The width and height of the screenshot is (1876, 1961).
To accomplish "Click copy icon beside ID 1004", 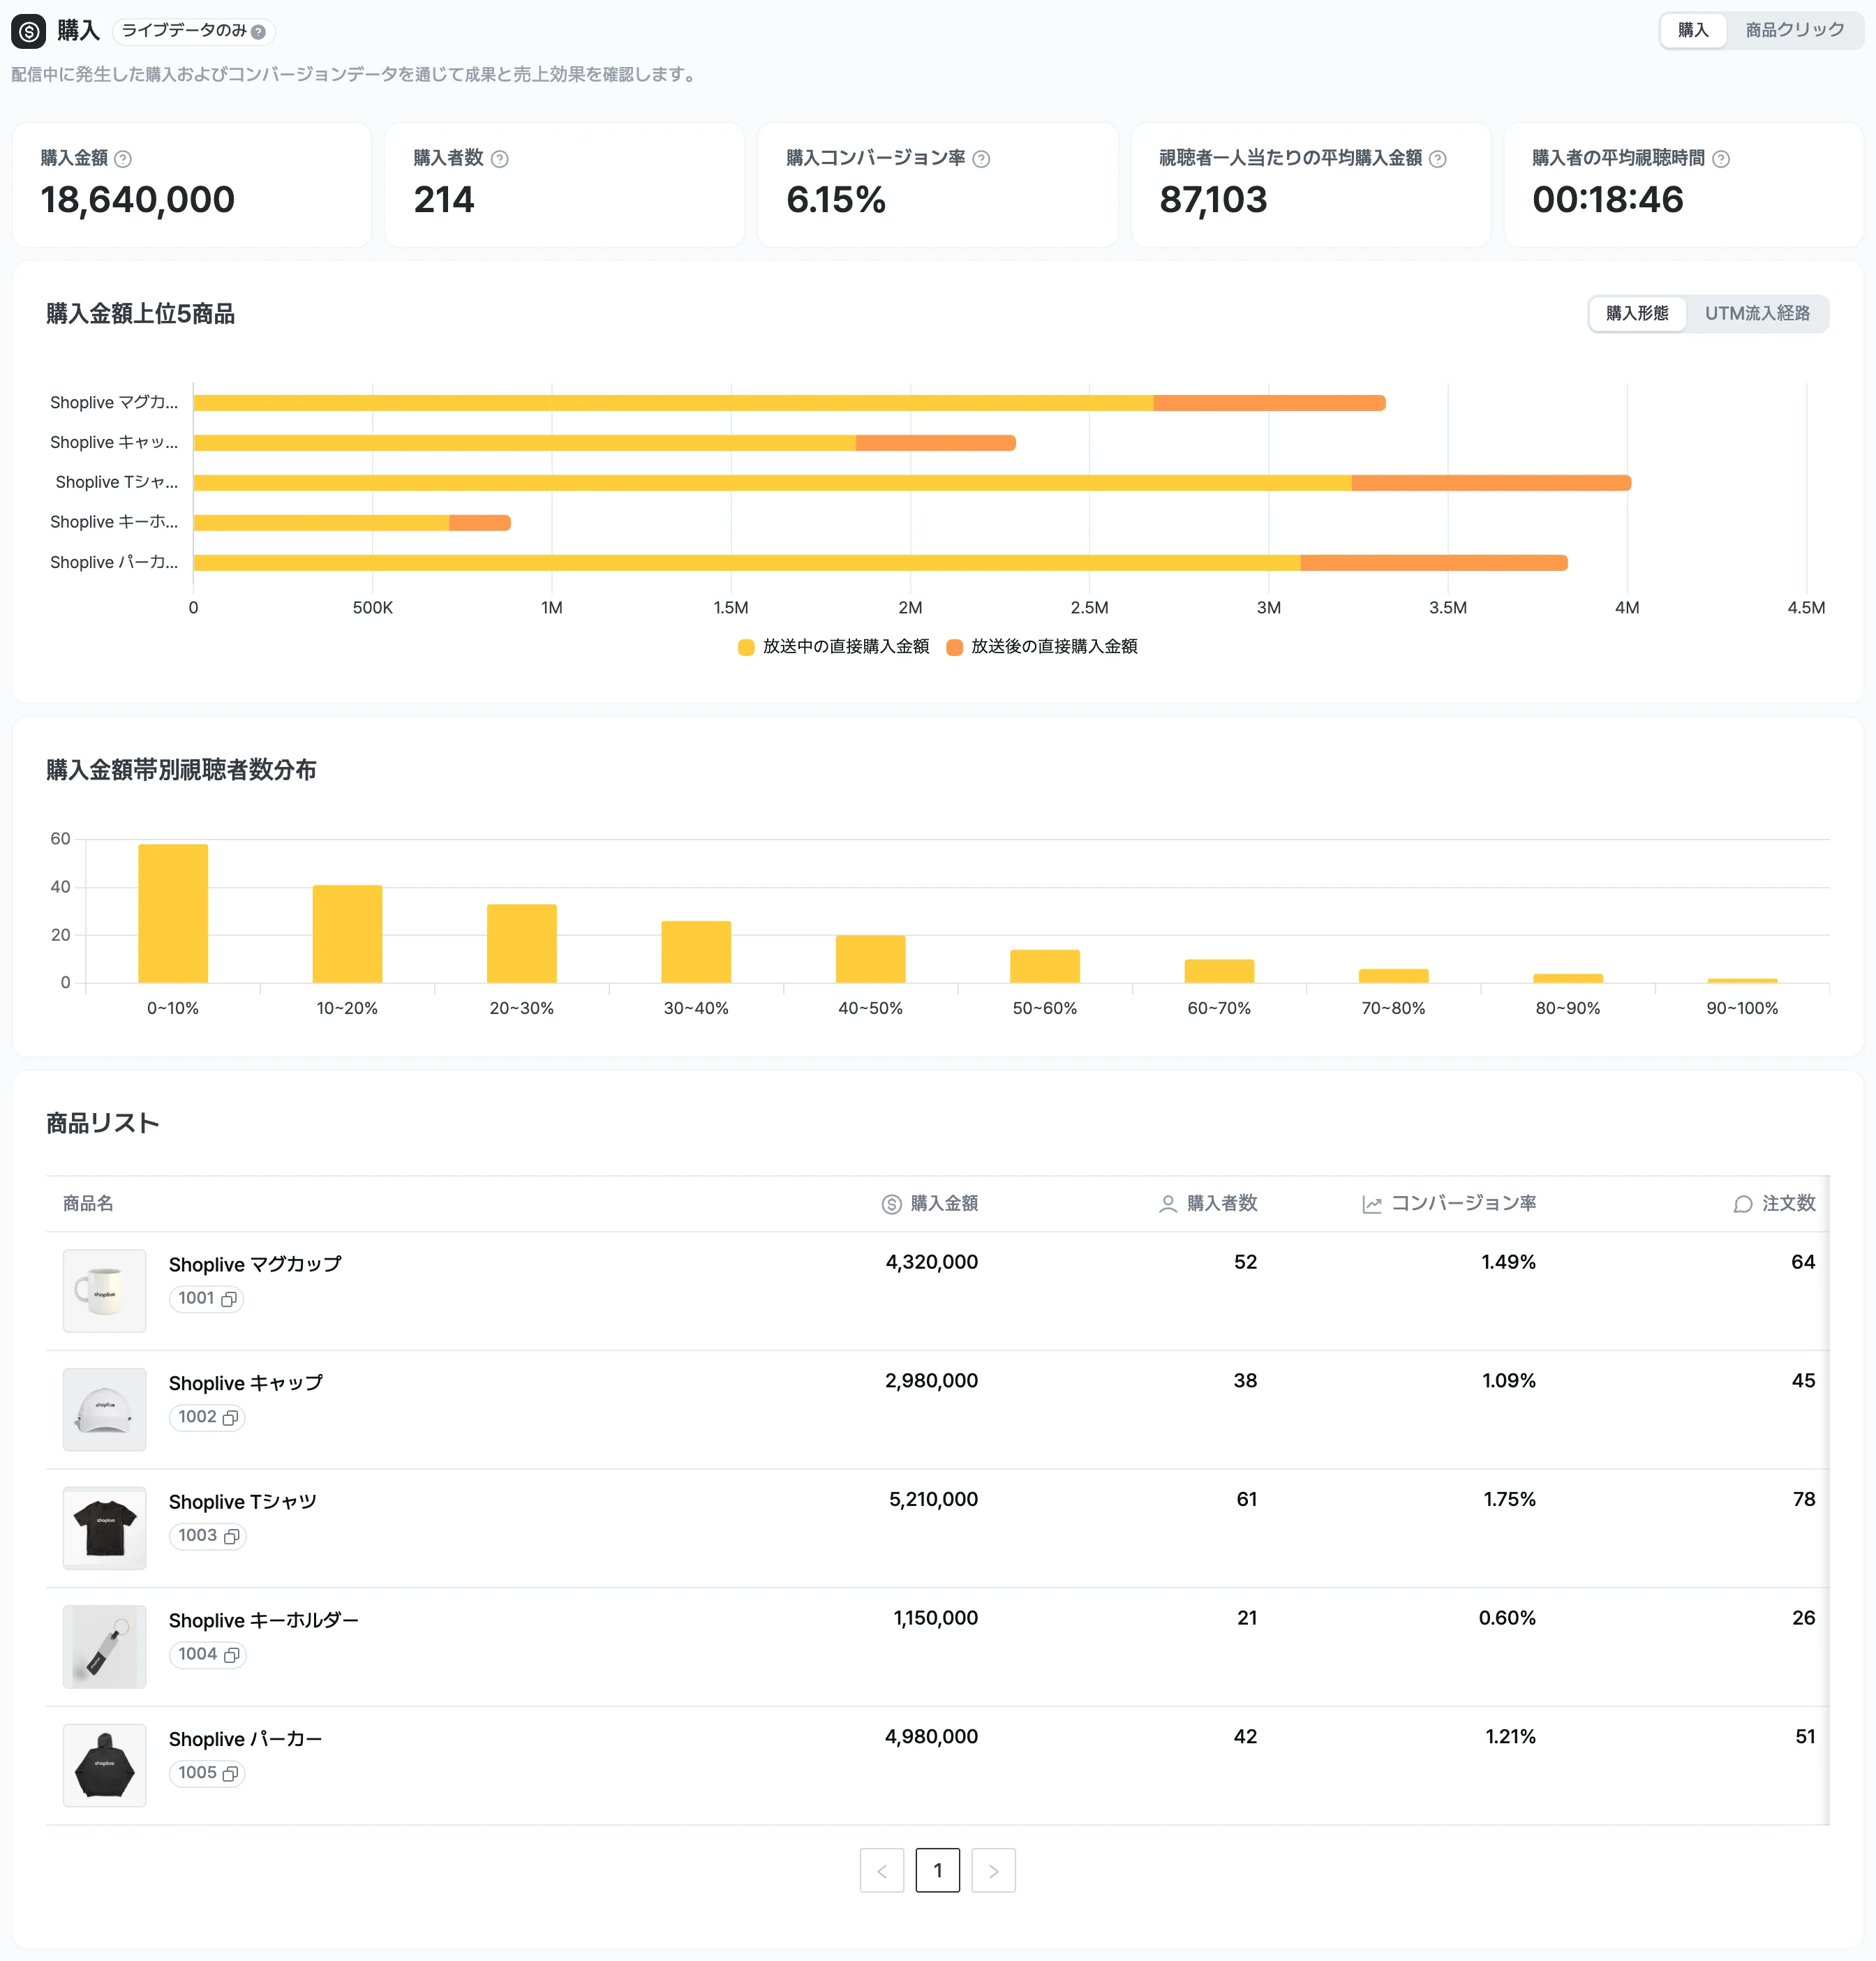I will (231, 1655).
